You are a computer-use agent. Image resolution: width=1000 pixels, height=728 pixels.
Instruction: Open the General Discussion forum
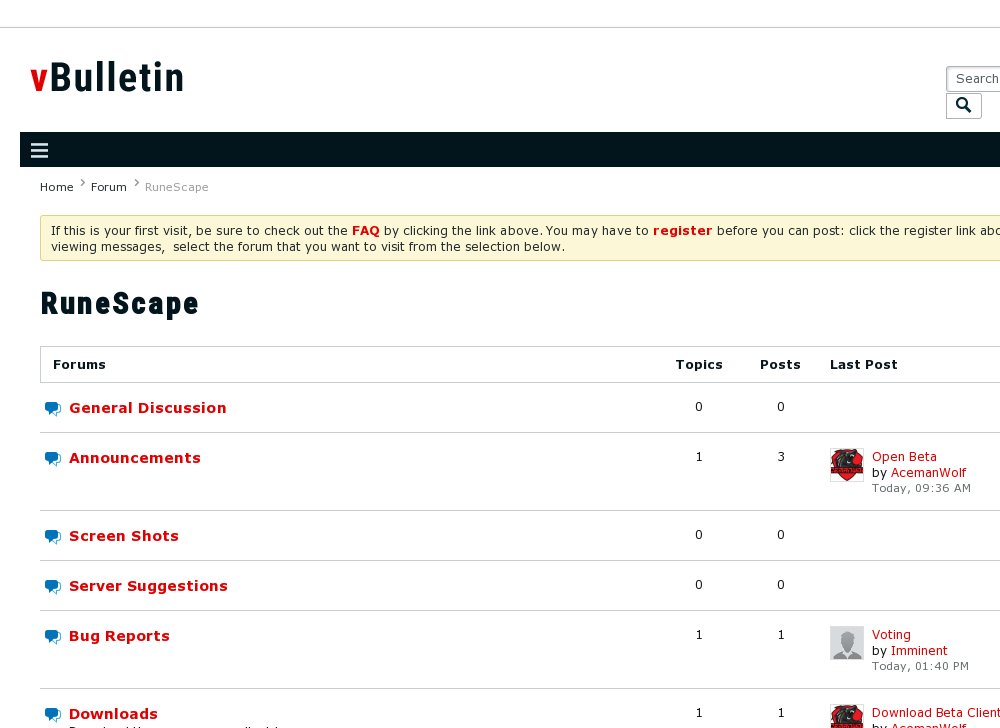147,408
